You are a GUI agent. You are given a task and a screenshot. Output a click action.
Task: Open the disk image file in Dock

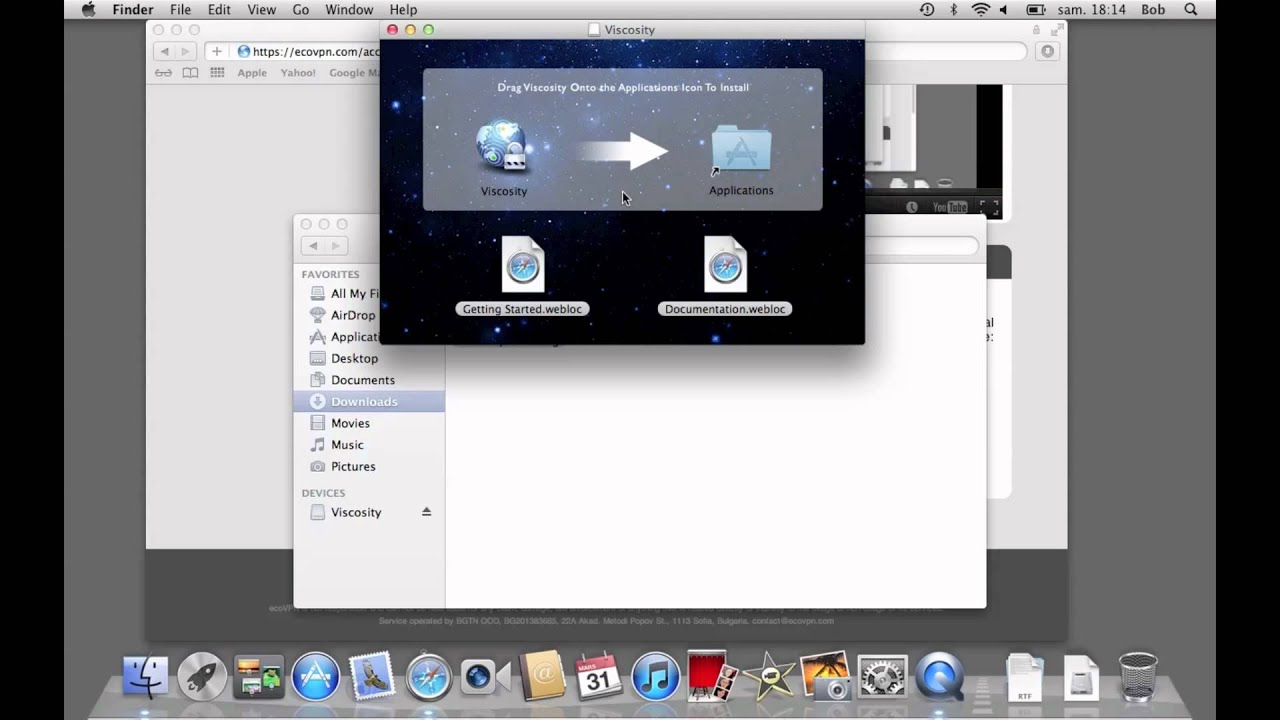coord(1081,677)
